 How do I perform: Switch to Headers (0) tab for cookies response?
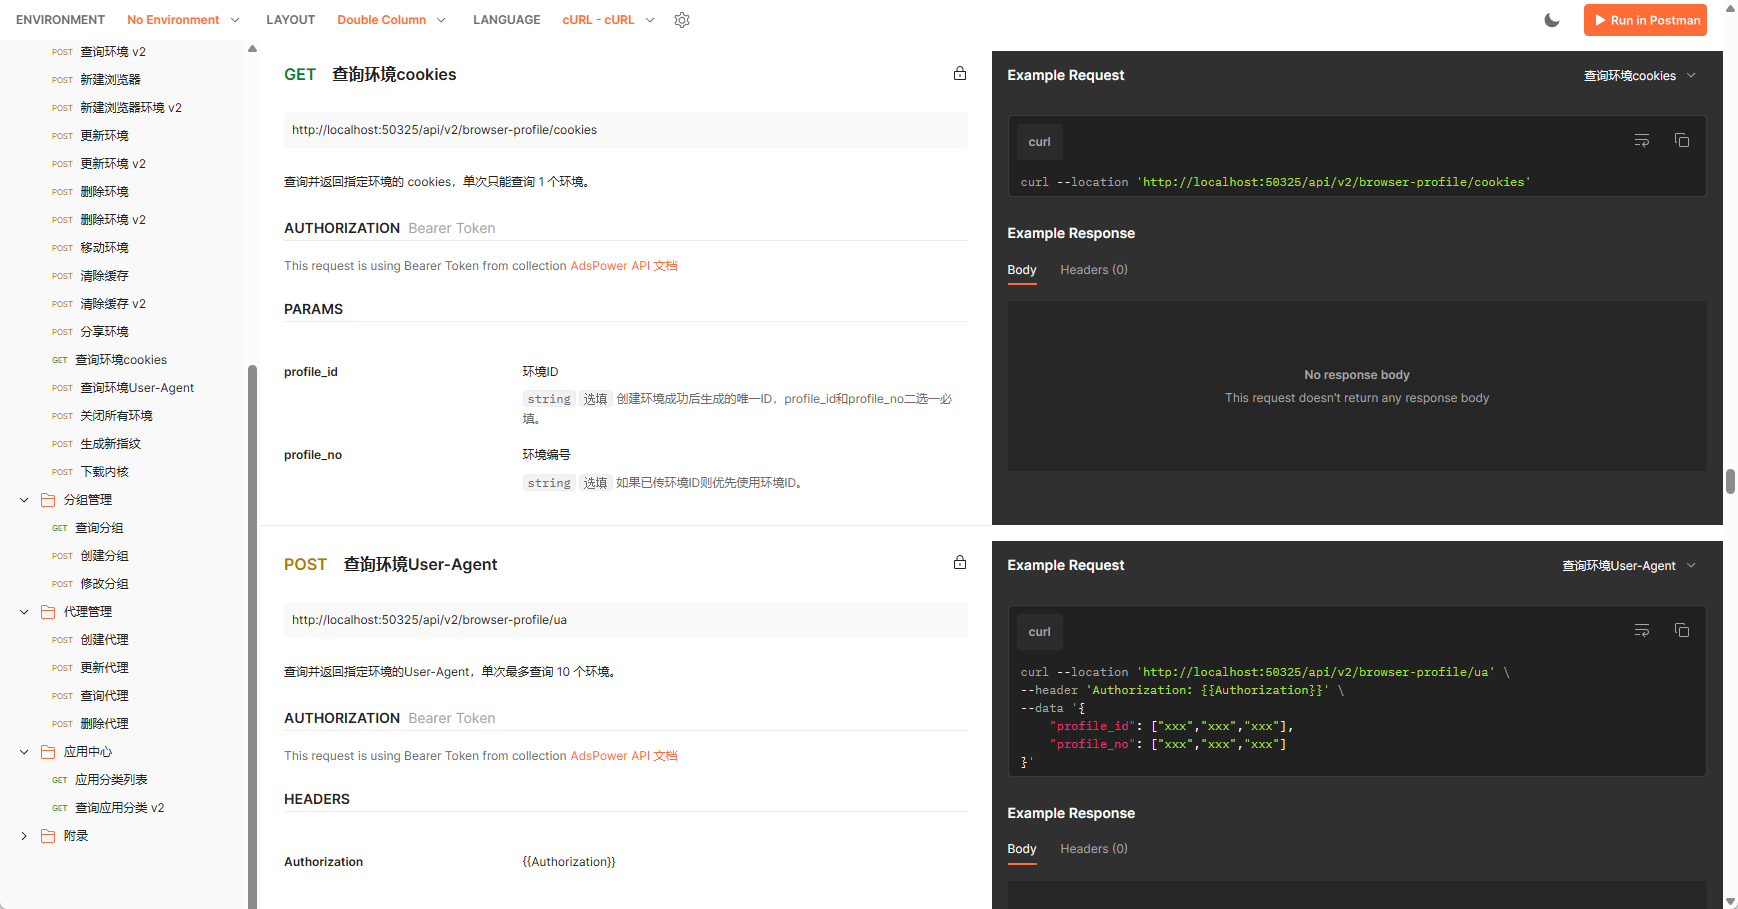point(1093,270)
